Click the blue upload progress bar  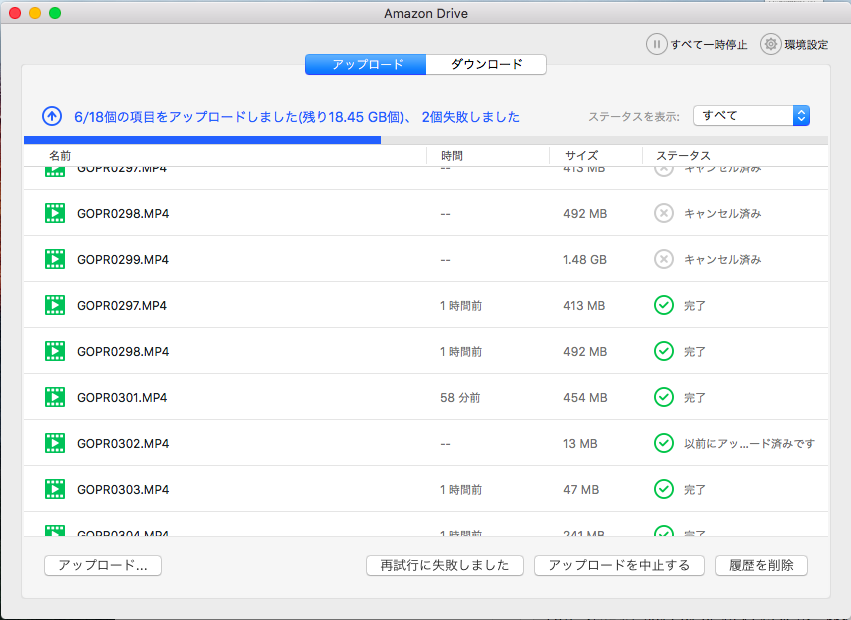pos(202,140)
